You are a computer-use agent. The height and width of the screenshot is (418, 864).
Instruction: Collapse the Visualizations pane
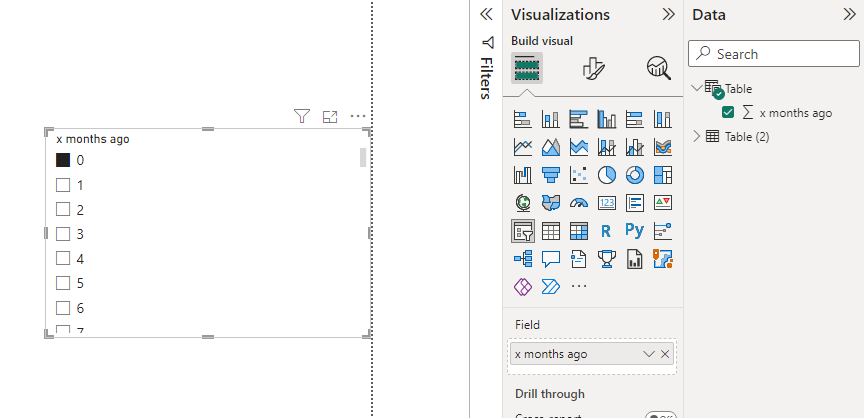click(668, 14)
